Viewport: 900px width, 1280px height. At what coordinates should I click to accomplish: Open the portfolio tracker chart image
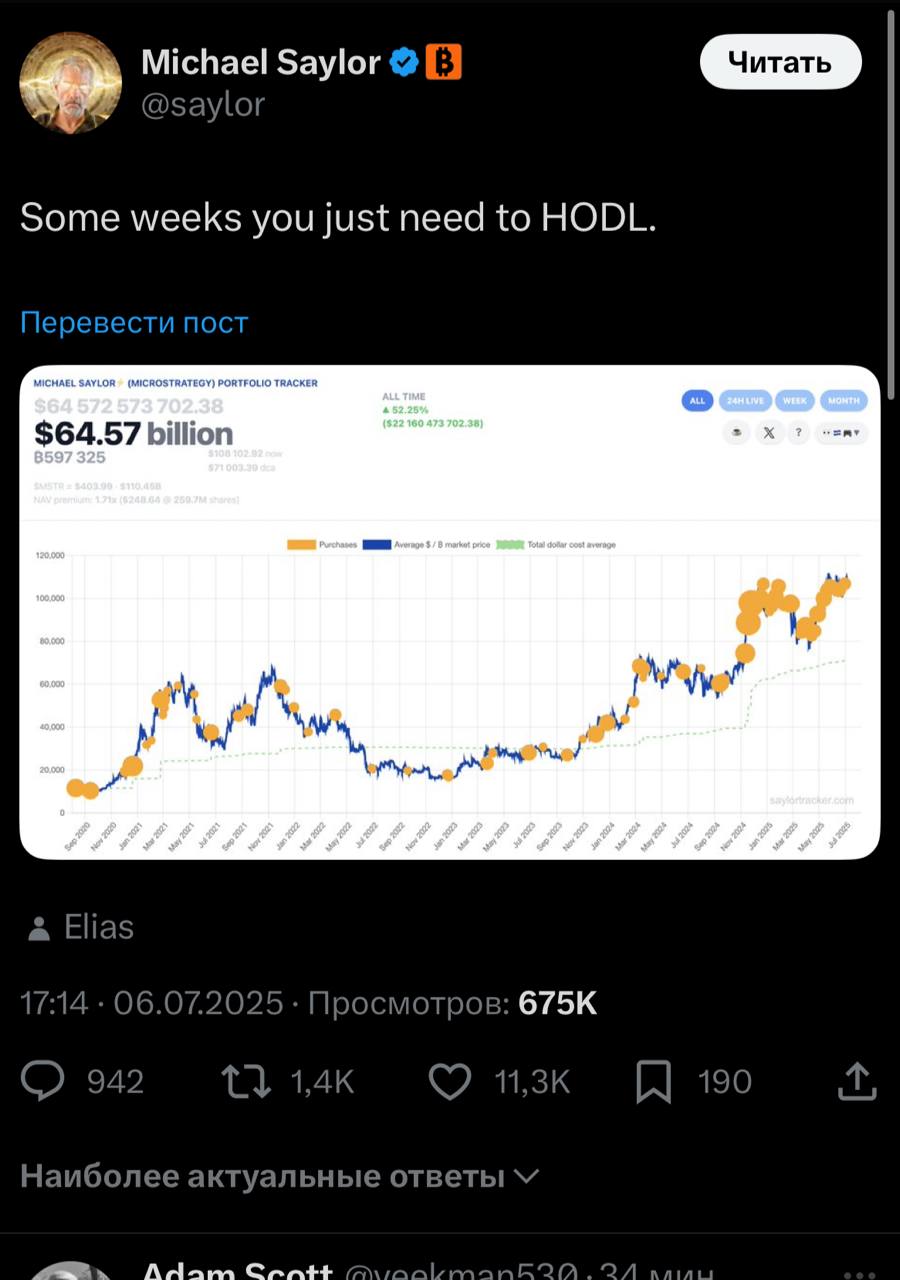tap(450, 612)
